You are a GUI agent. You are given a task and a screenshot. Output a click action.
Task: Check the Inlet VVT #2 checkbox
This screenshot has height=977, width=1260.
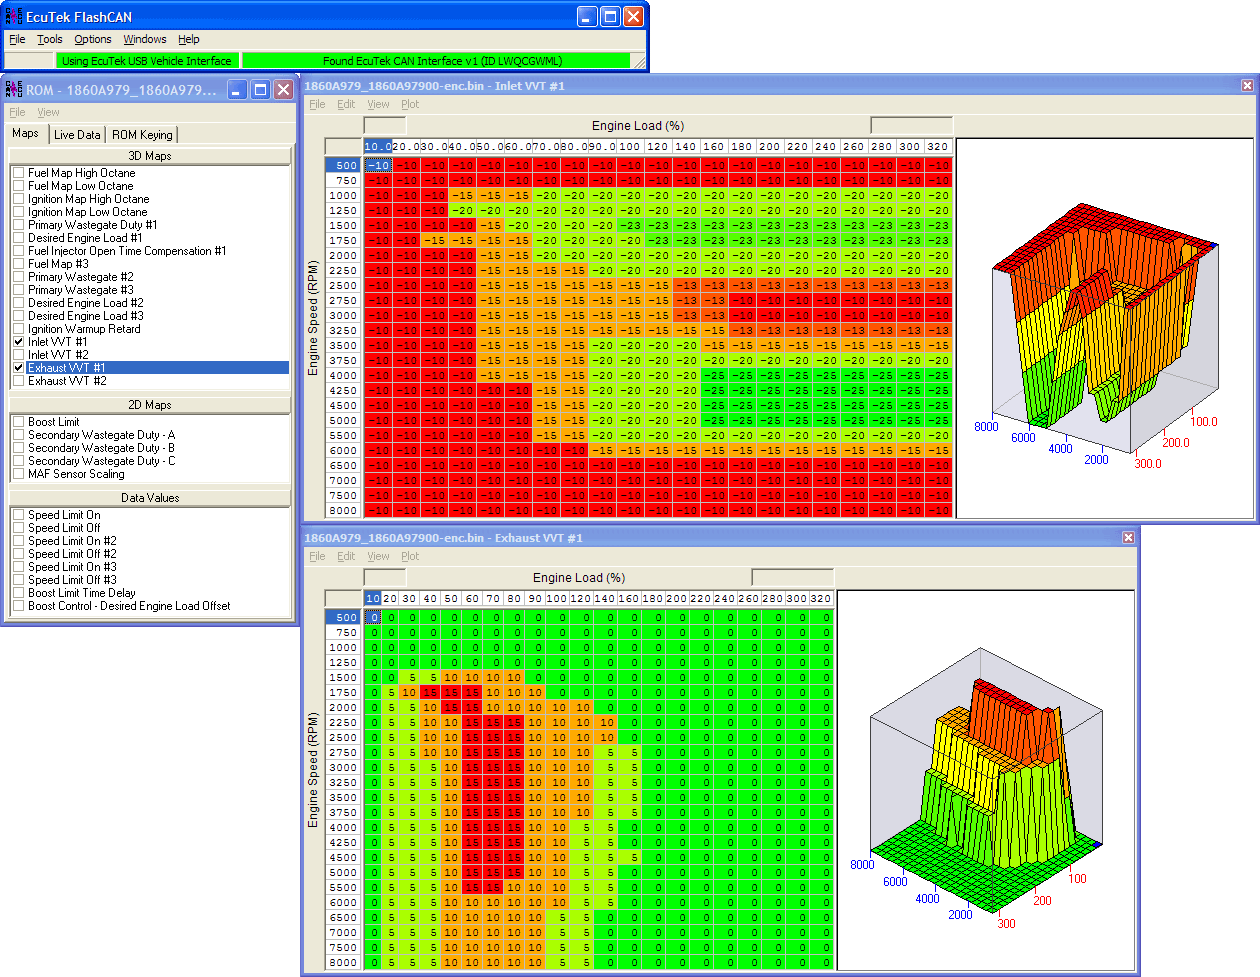[19, 355]
